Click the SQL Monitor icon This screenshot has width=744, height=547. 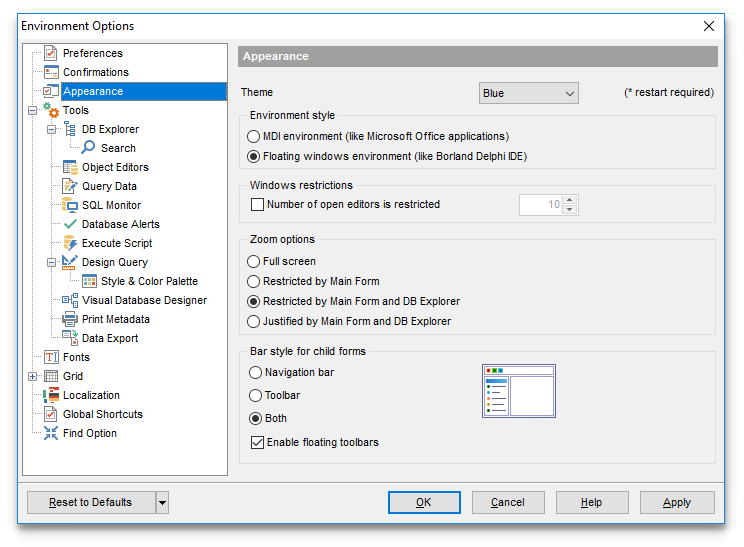(x=70, y=205)
